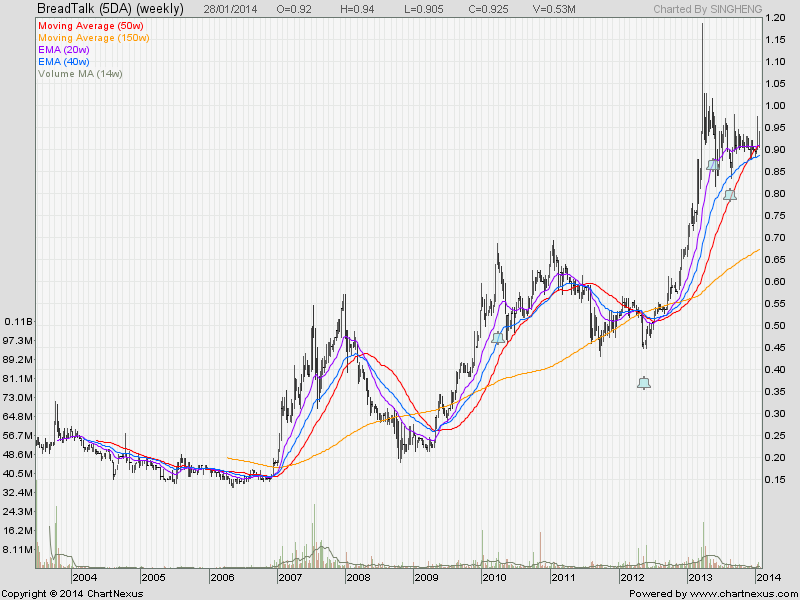Click the 2007 year label on time axis
This screenshot has width=800, height=600.
point(290,577)
